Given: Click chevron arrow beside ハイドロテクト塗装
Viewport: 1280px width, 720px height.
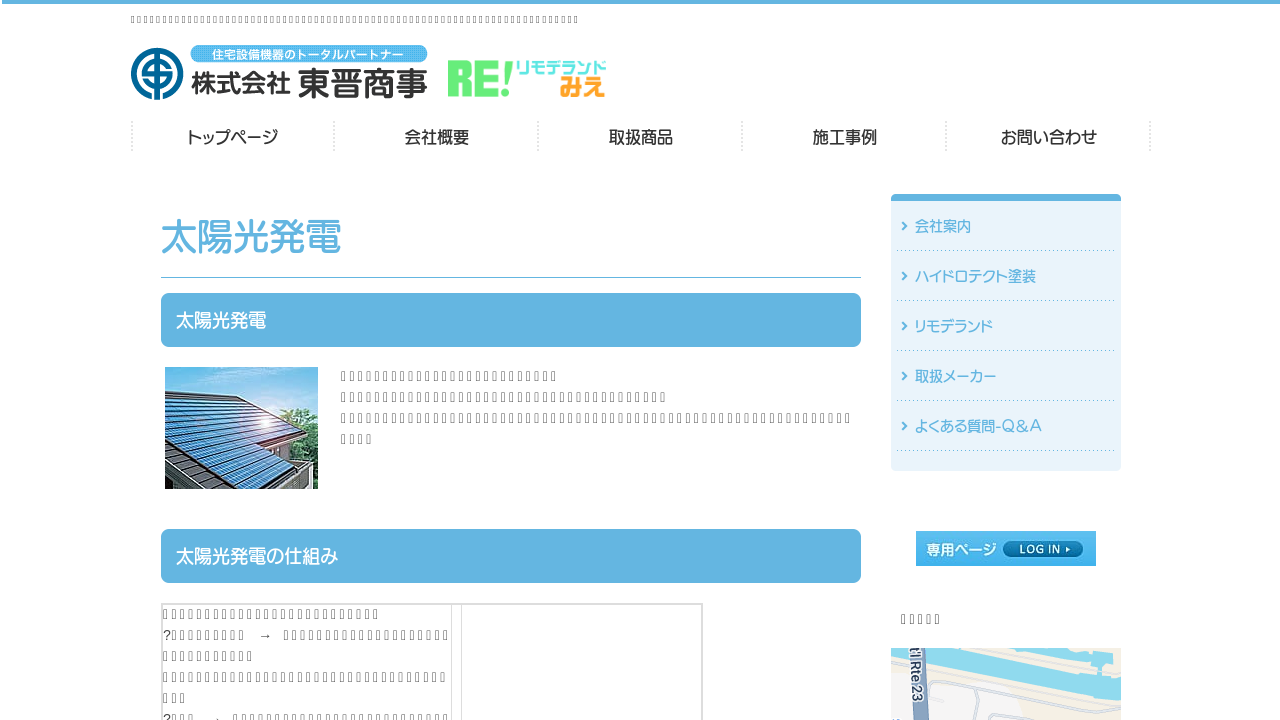Looking at the screenshot, I should pos(904,277).
